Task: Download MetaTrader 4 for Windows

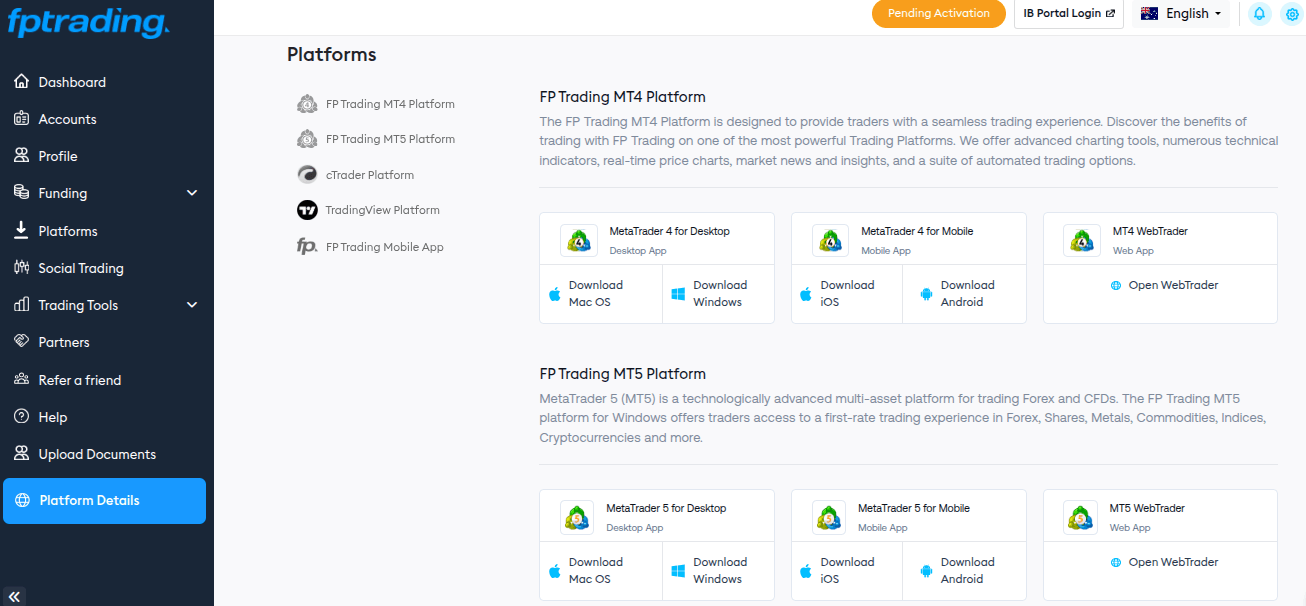Action: pos(719,294)
